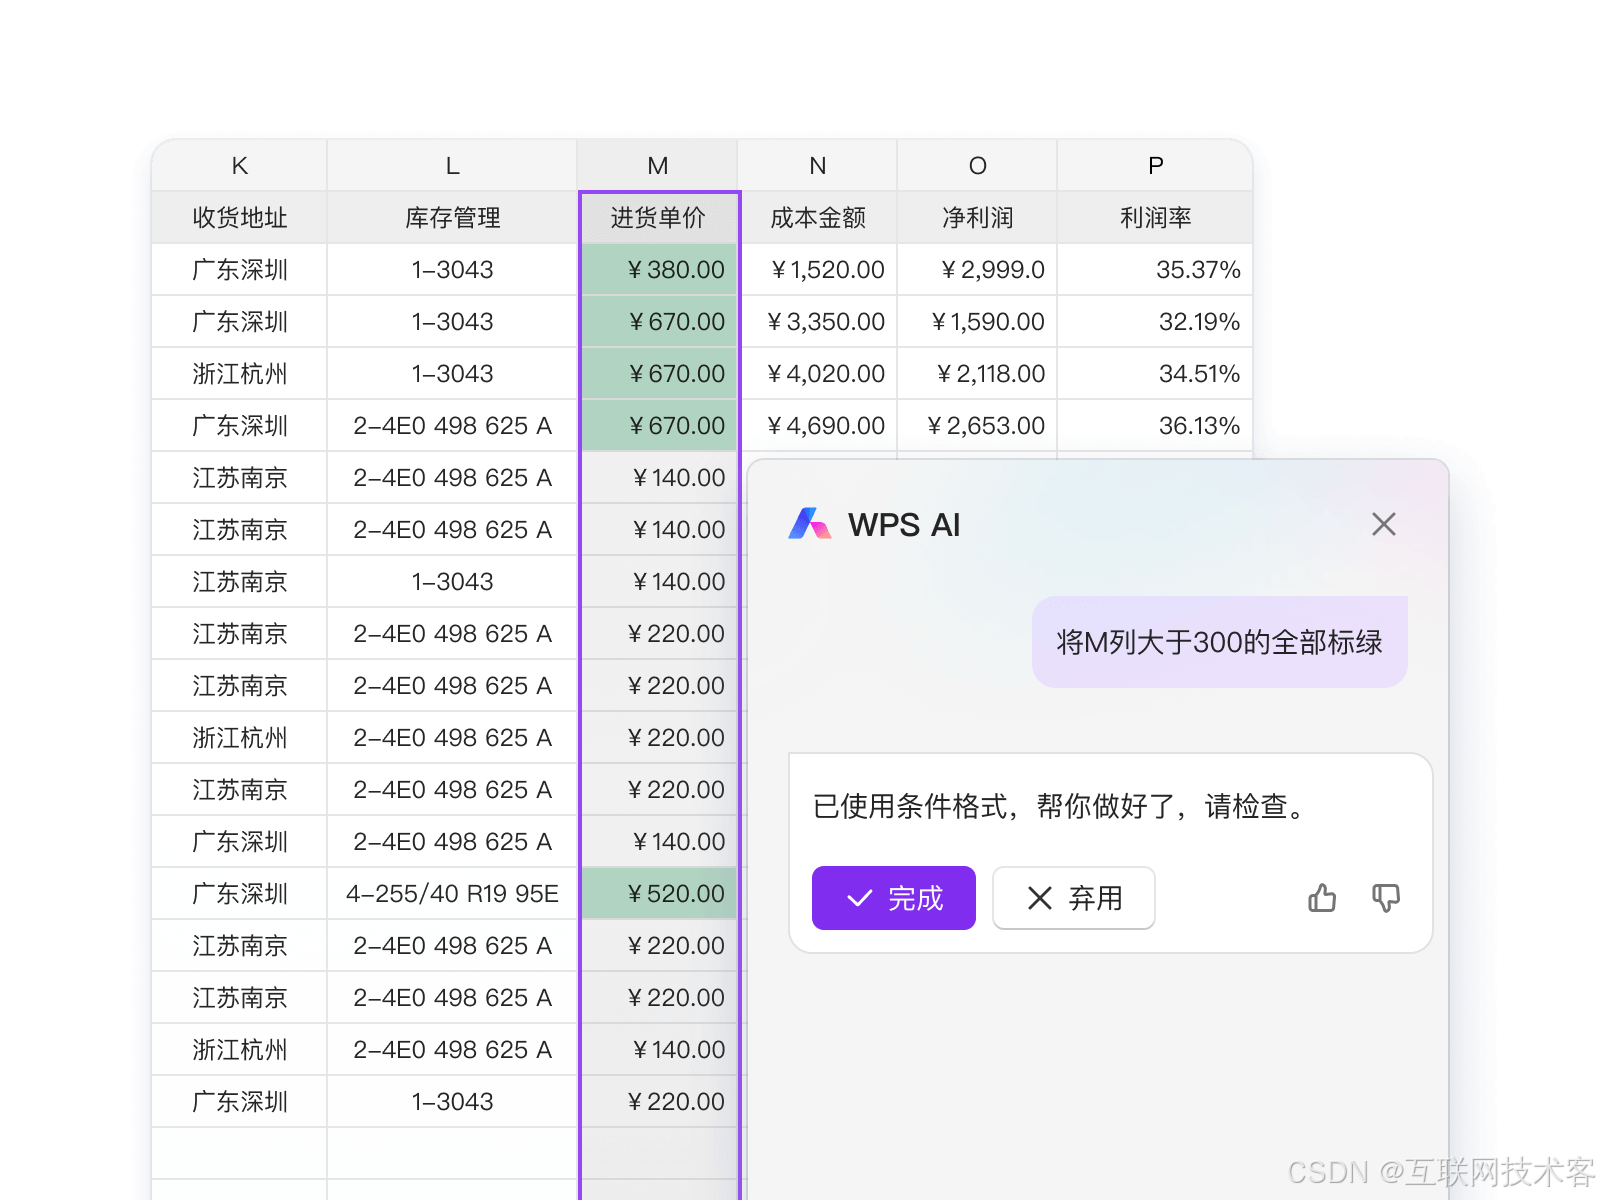
Task: Select profit rate cell 32.19%
Action: coord(1155,322)
